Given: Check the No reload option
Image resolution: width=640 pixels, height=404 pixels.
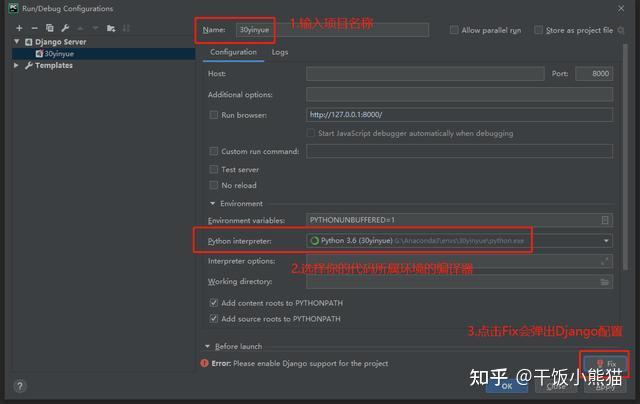Looking at the screenshot, I should coord(213,185).
